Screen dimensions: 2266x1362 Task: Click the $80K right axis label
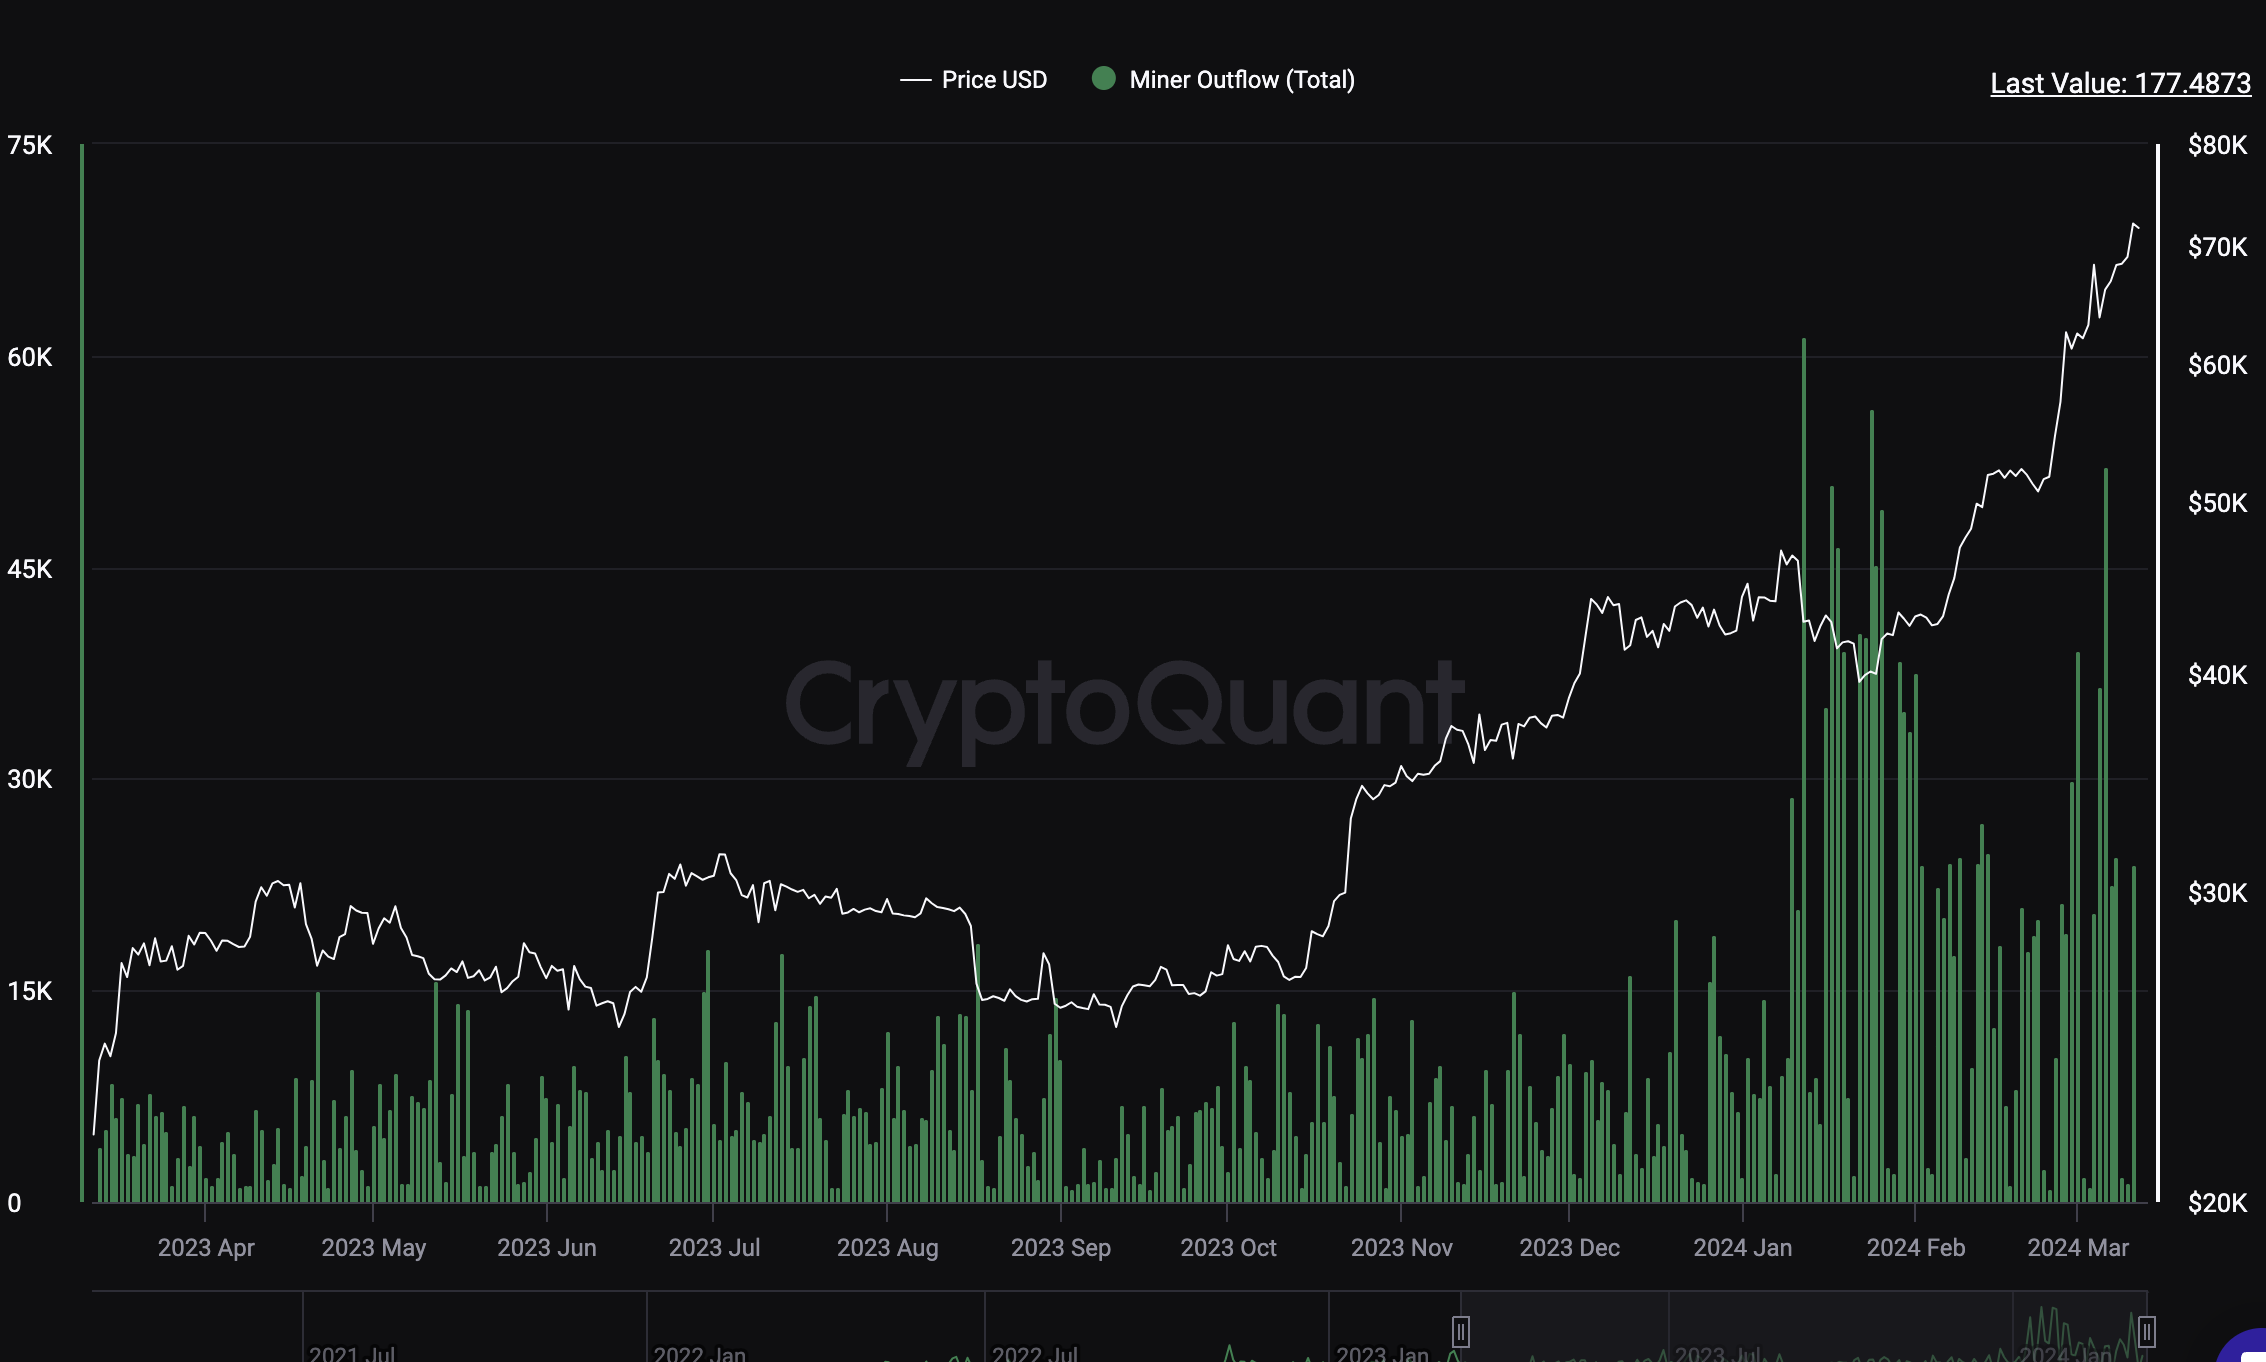(x=2217, y=146)
